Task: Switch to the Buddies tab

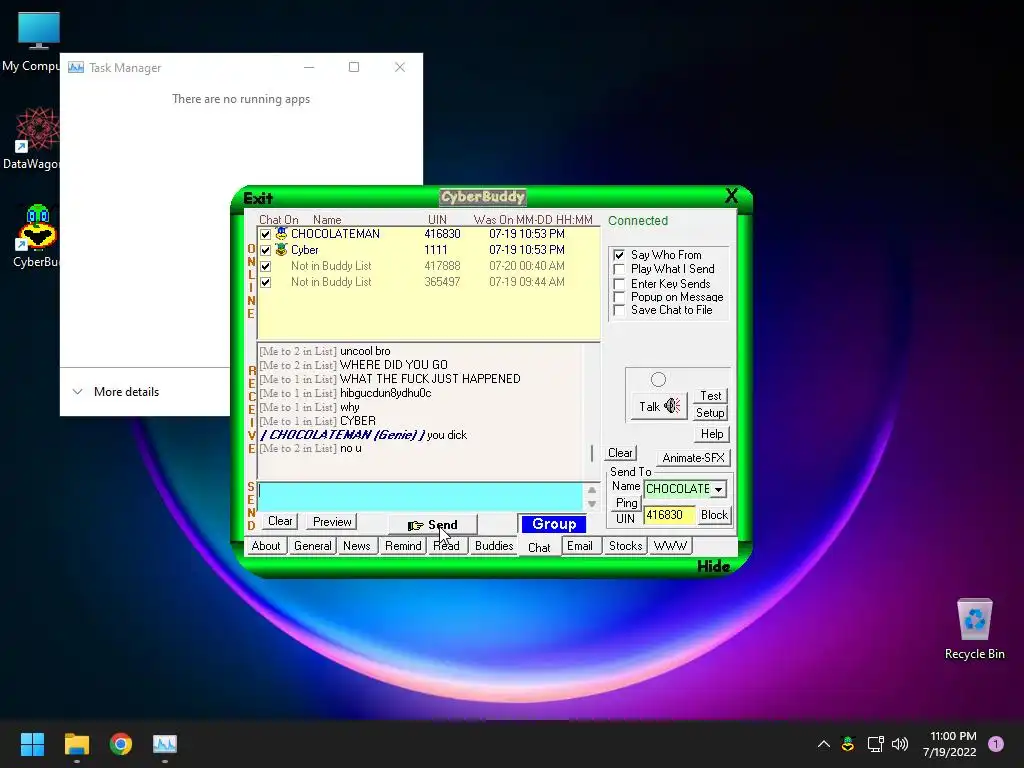Action: (494, 546)
